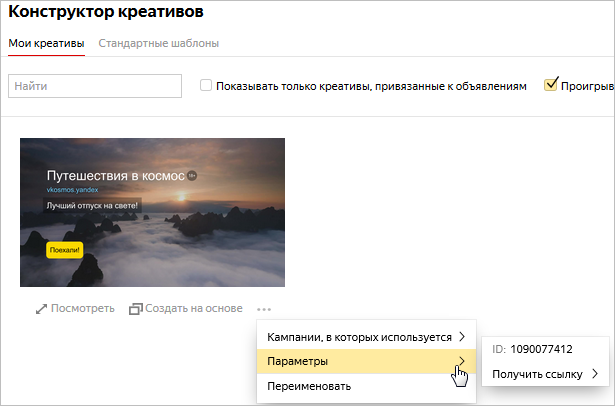Select the Параметры menu entry

[366, 361]
